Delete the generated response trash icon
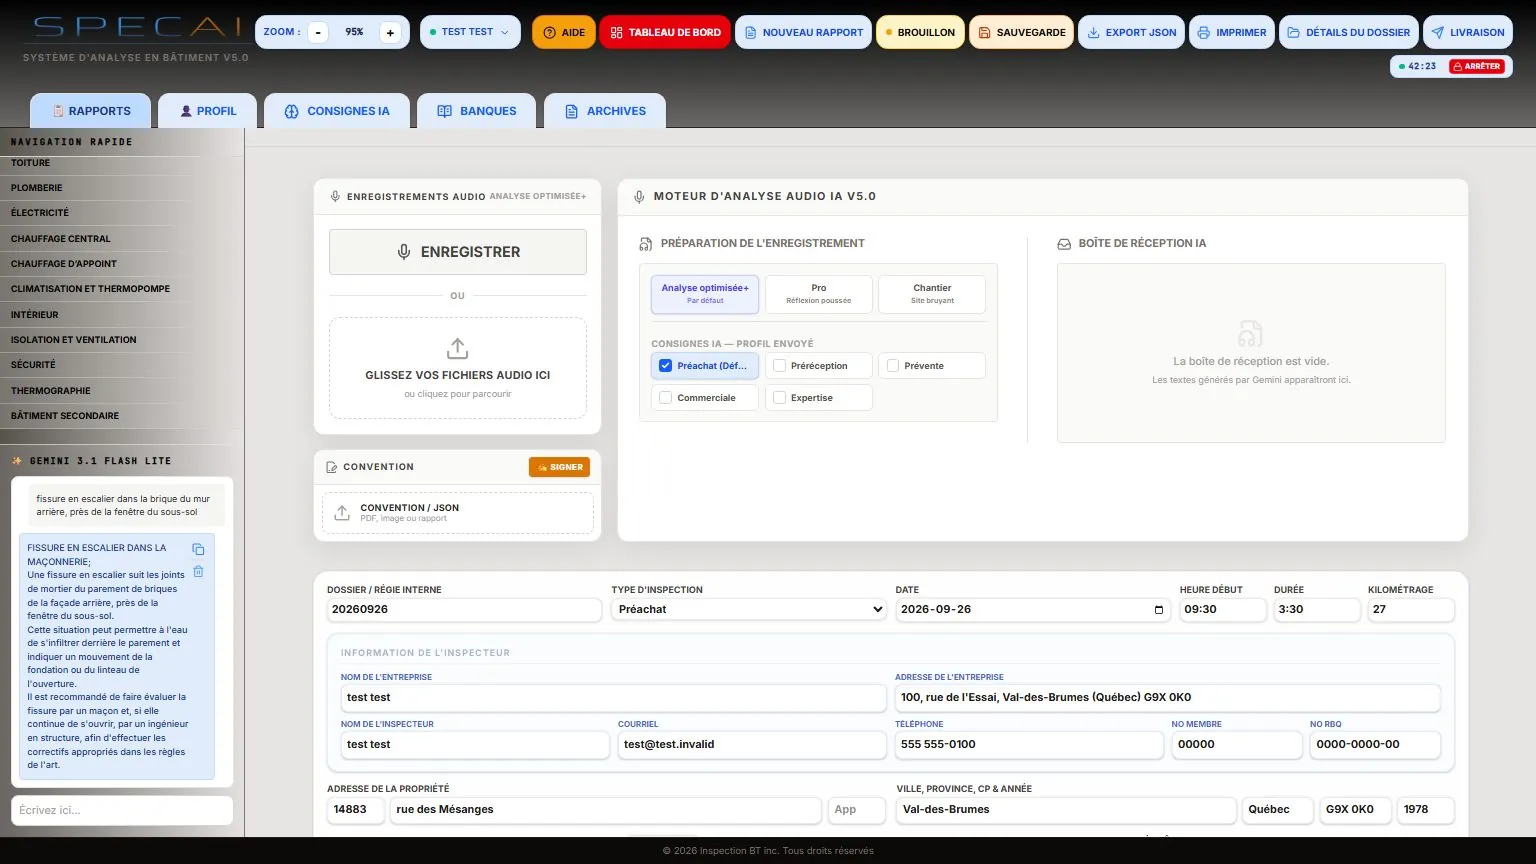 198,571
